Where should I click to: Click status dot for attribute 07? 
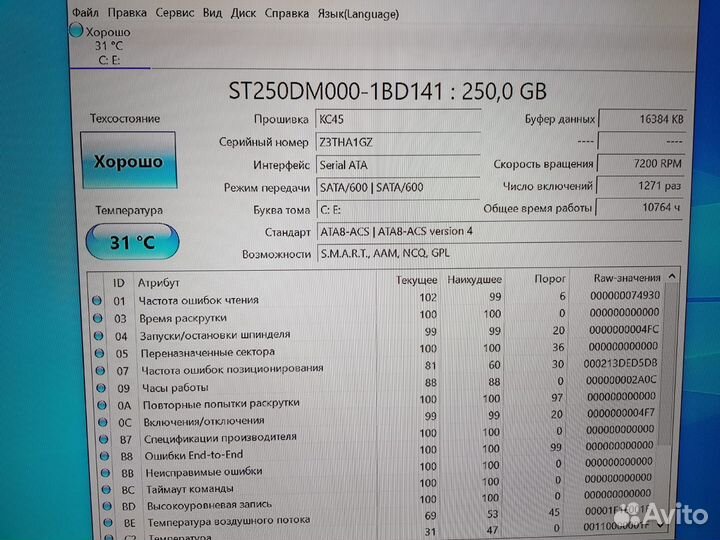[100, 370]
